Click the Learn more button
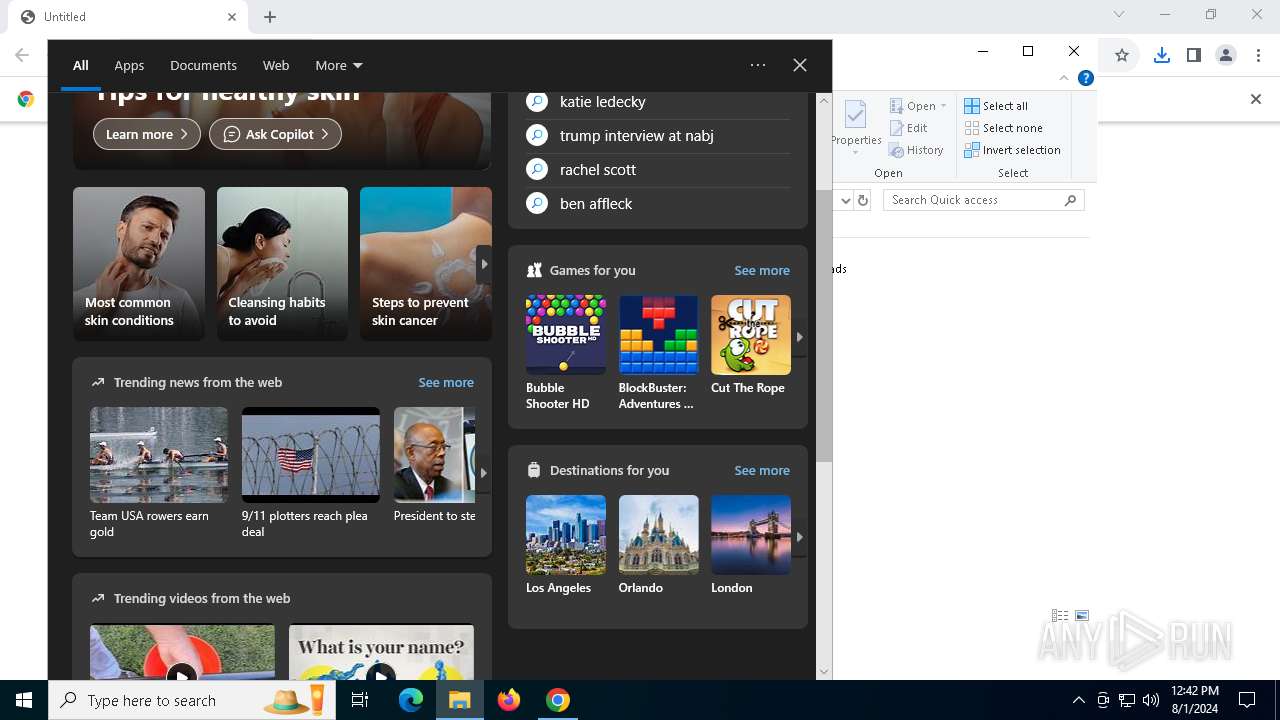 click(x=147, y=134)
